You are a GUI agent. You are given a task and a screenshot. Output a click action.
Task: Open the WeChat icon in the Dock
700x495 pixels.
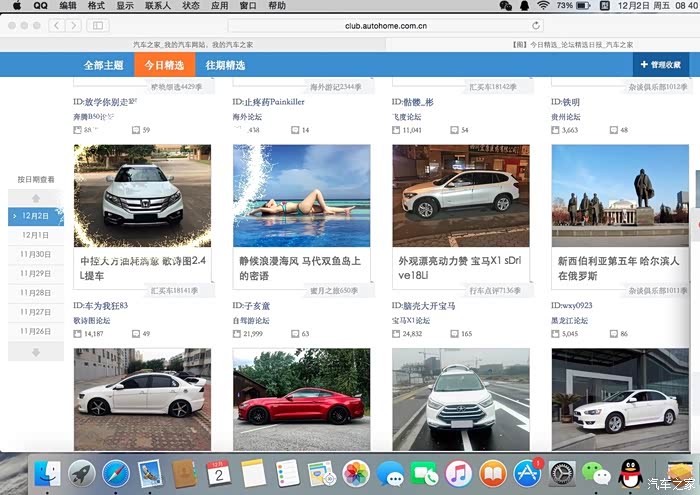pos(596,473)
